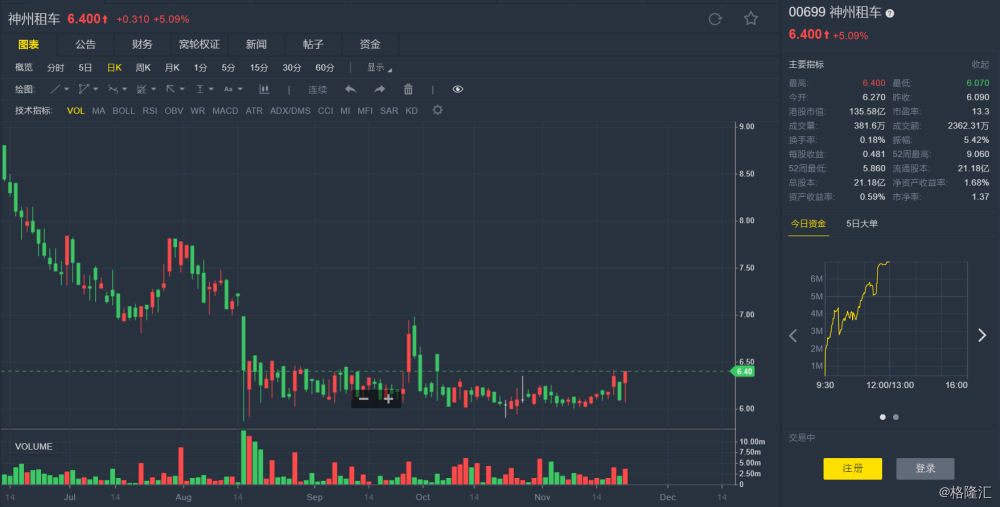Viewport: 1000px width, 507px height.
Task: Select the 月K monthly candlestick timeframe
Action: click(172, 68)
